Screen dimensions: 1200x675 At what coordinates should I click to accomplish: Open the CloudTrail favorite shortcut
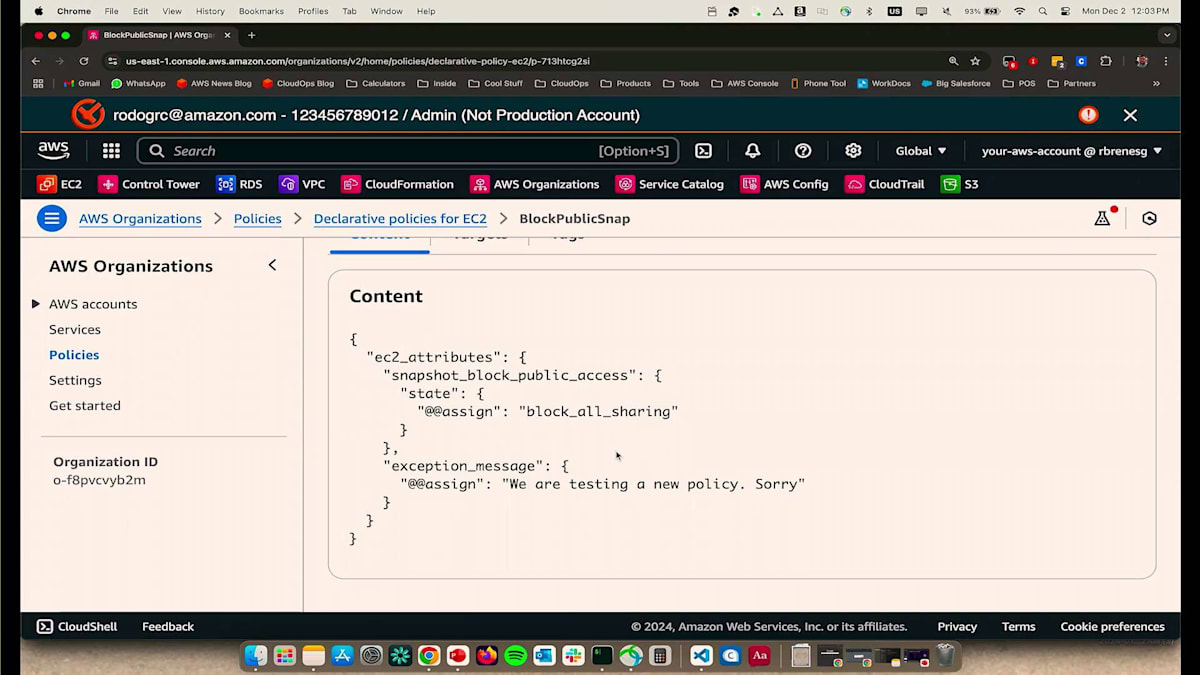885,184
